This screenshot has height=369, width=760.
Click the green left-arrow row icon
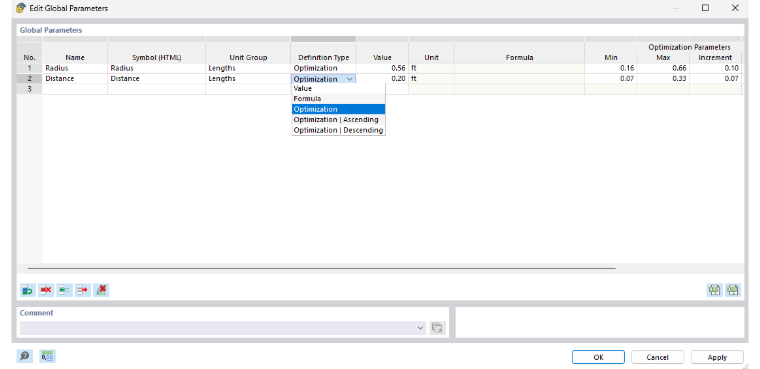(x=64, y=290)
